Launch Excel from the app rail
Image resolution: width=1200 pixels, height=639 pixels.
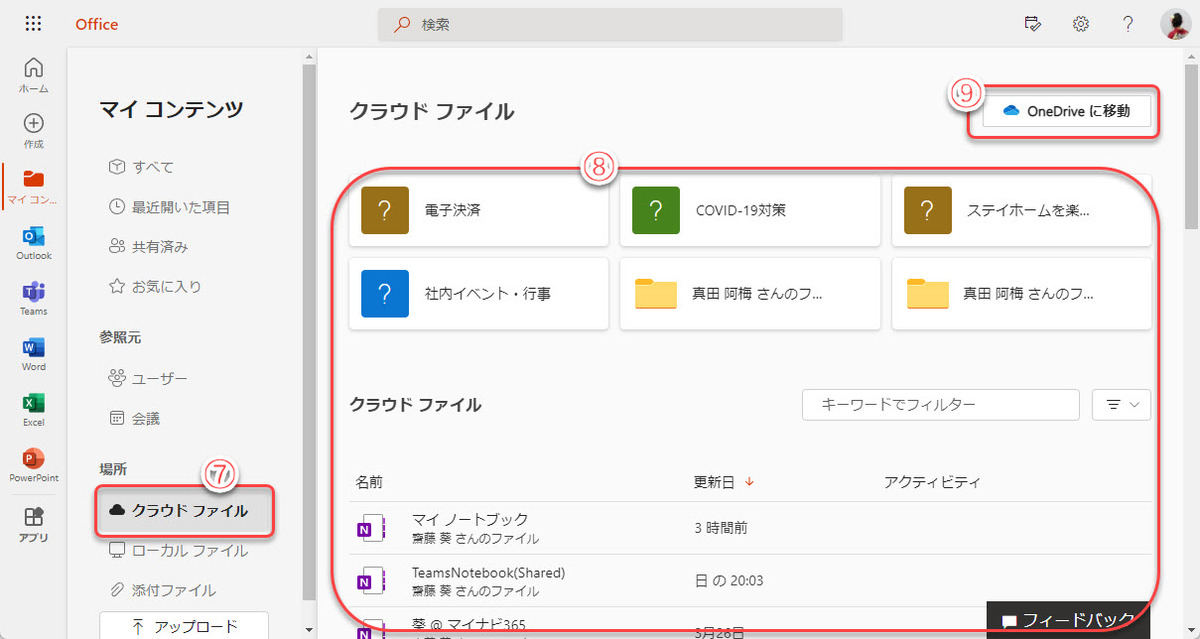tap(33, 410)
